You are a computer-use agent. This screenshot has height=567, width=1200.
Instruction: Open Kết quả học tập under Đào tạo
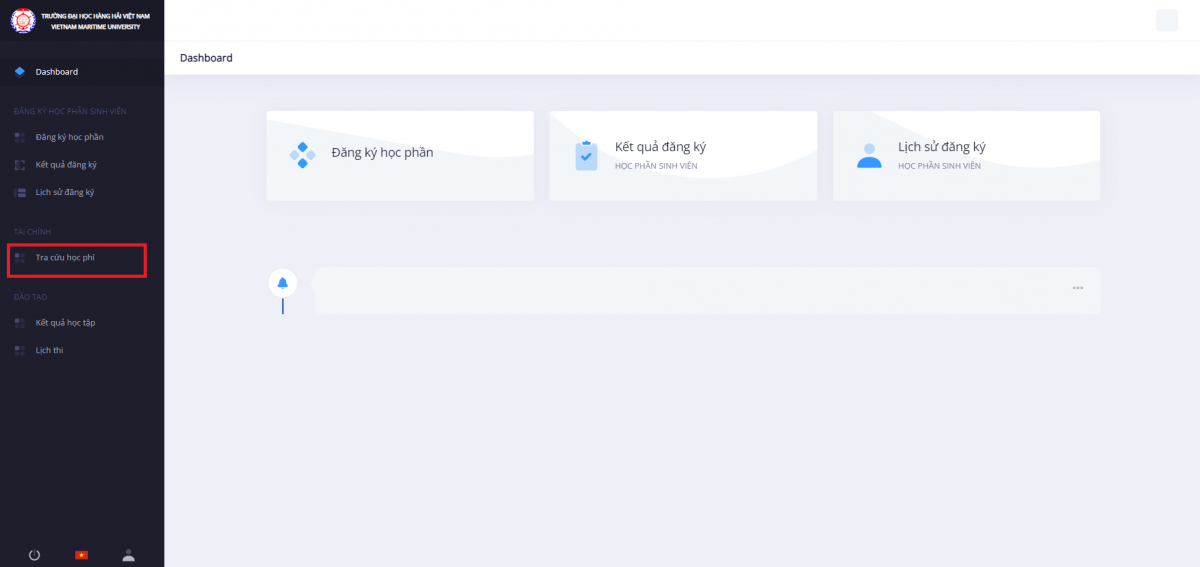click(65, 323)
